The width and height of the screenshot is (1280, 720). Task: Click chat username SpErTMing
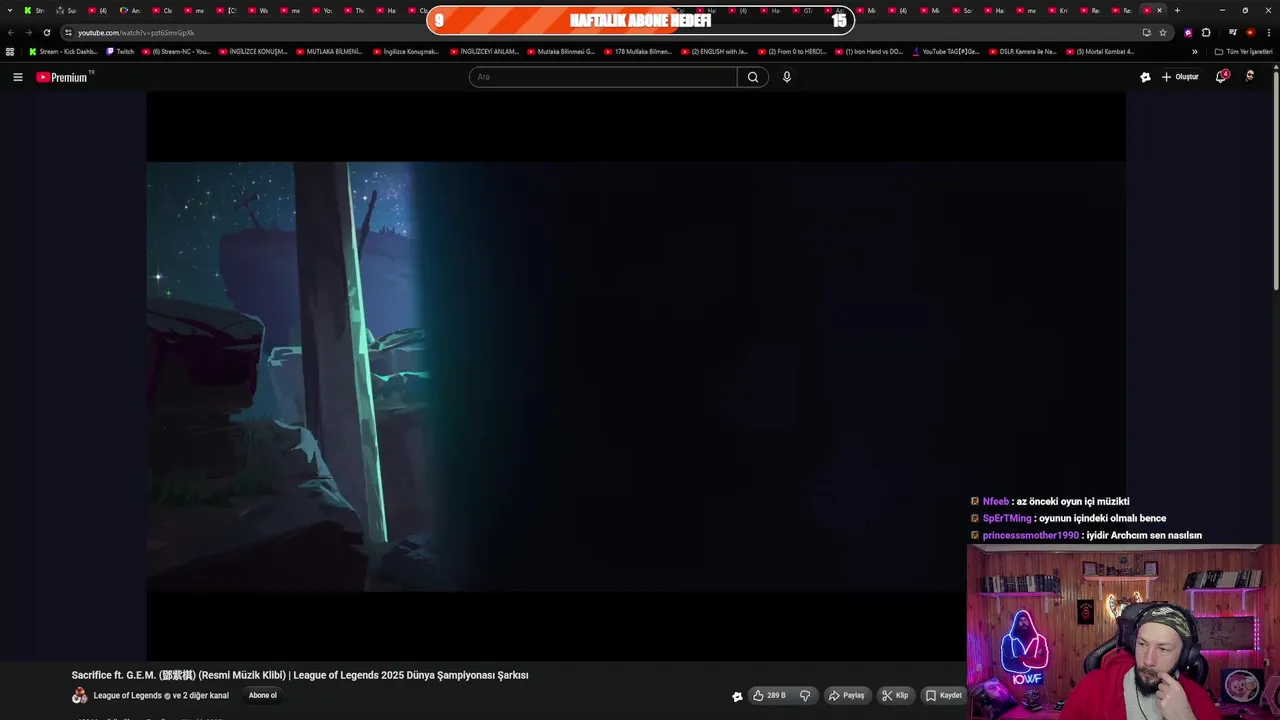[x=1007, y=519]
